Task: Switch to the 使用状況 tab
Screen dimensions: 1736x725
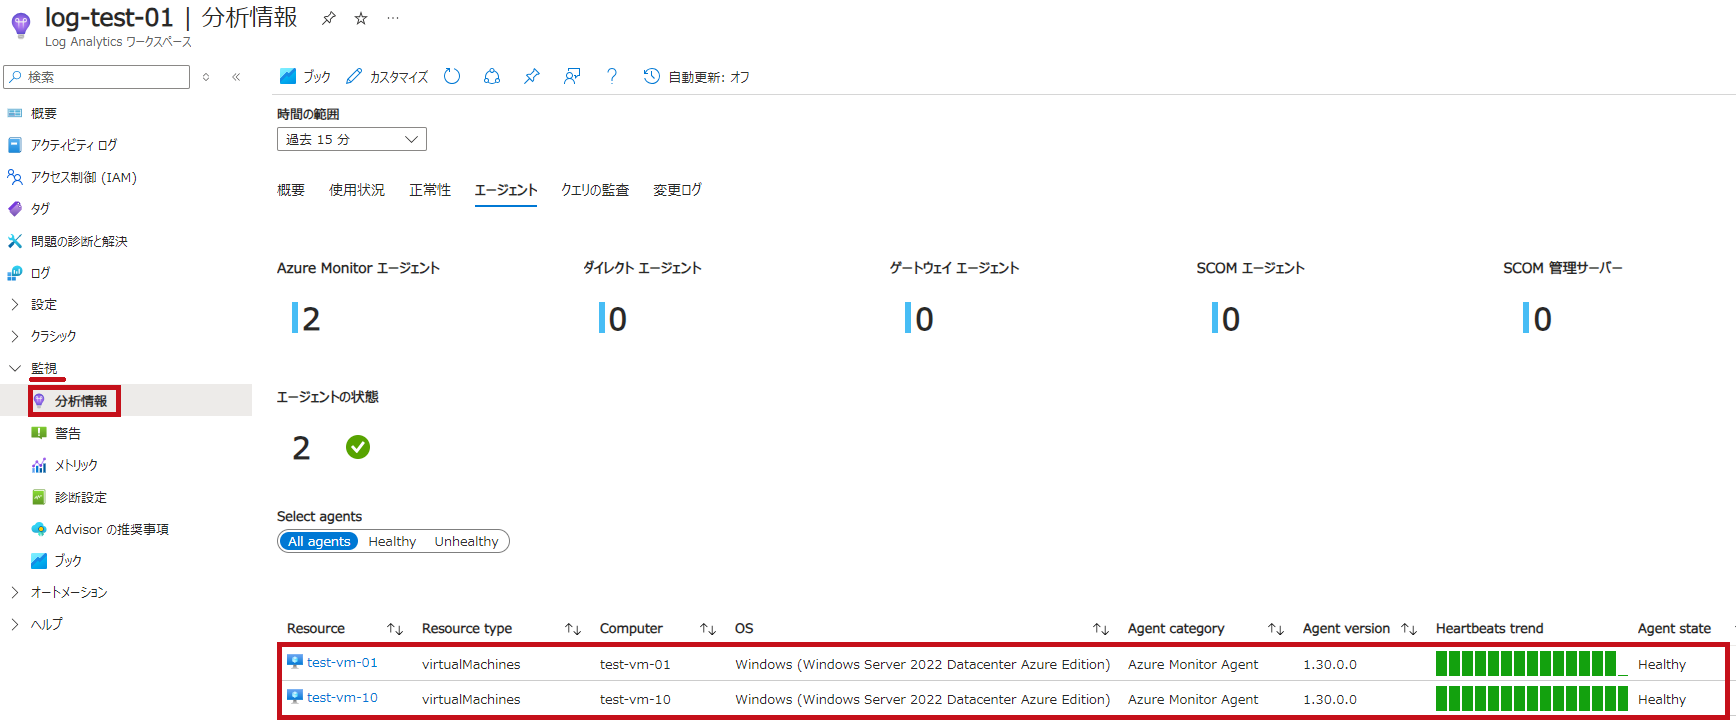Action: 357,190
